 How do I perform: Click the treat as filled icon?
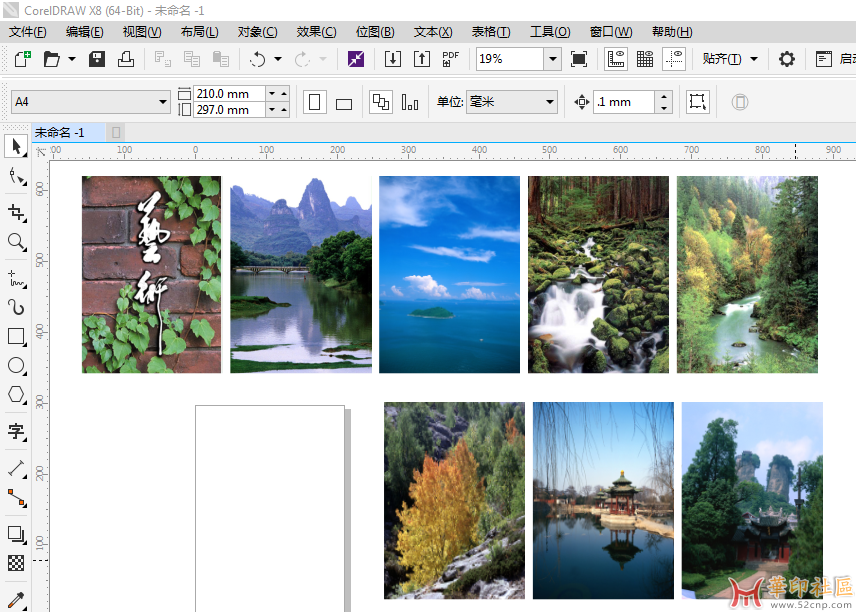coord(698,102)
